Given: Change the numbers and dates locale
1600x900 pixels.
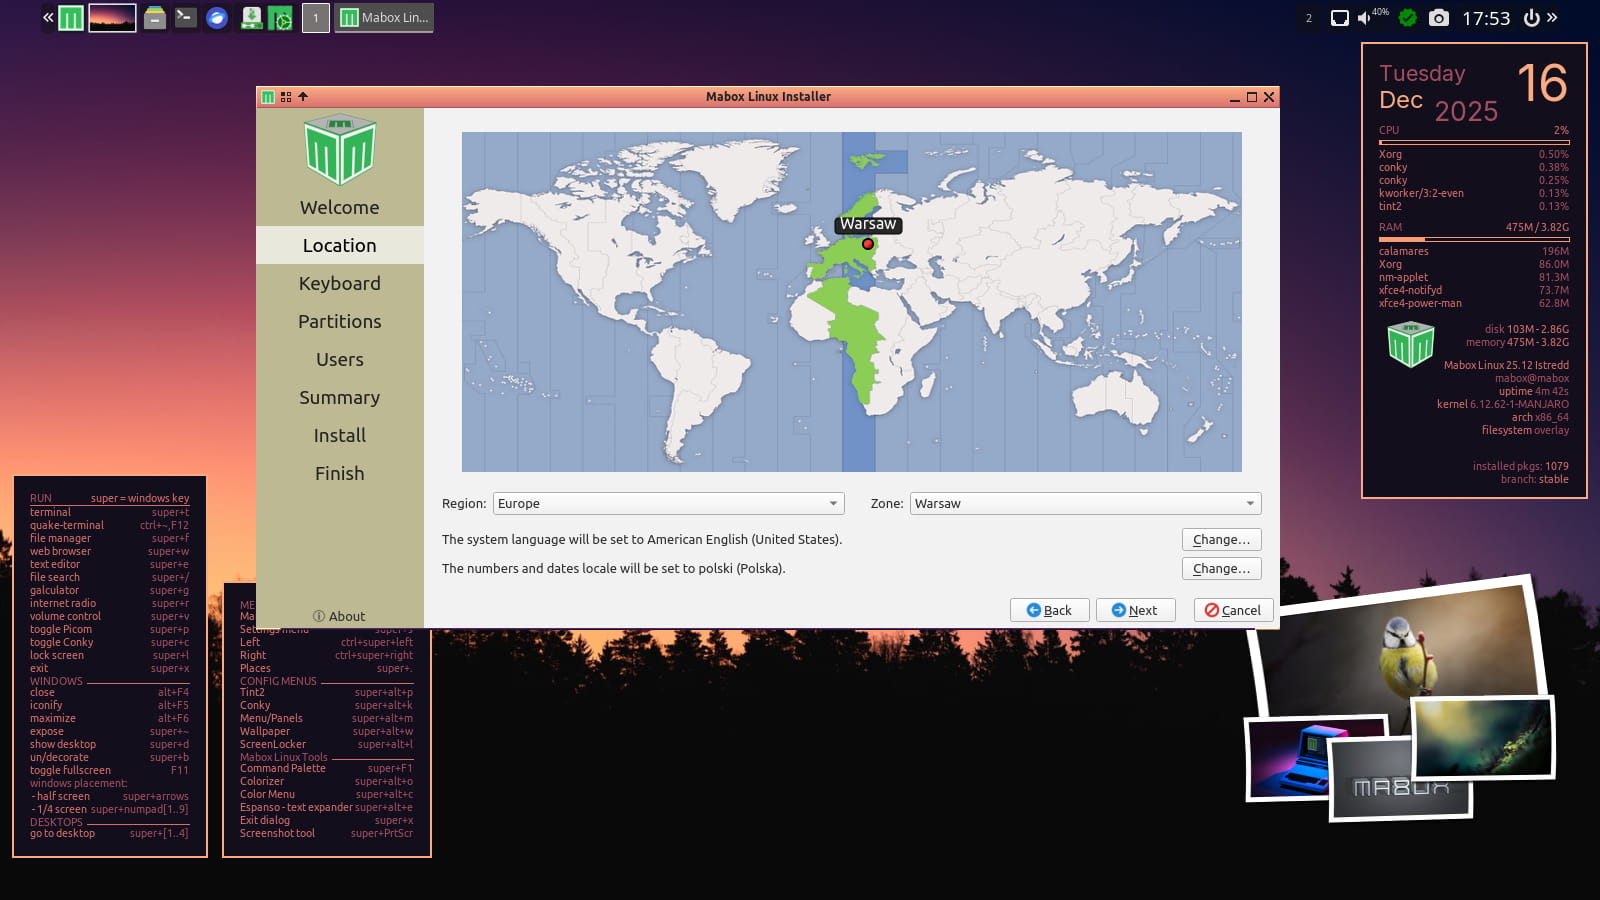Looking at the screenshot, I should pyautogui.click(x=1221, y=569).
